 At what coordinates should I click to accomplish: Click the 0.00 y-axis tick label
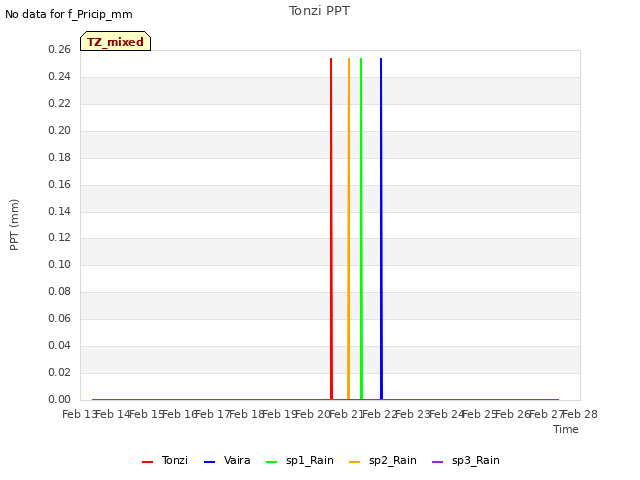60,399
